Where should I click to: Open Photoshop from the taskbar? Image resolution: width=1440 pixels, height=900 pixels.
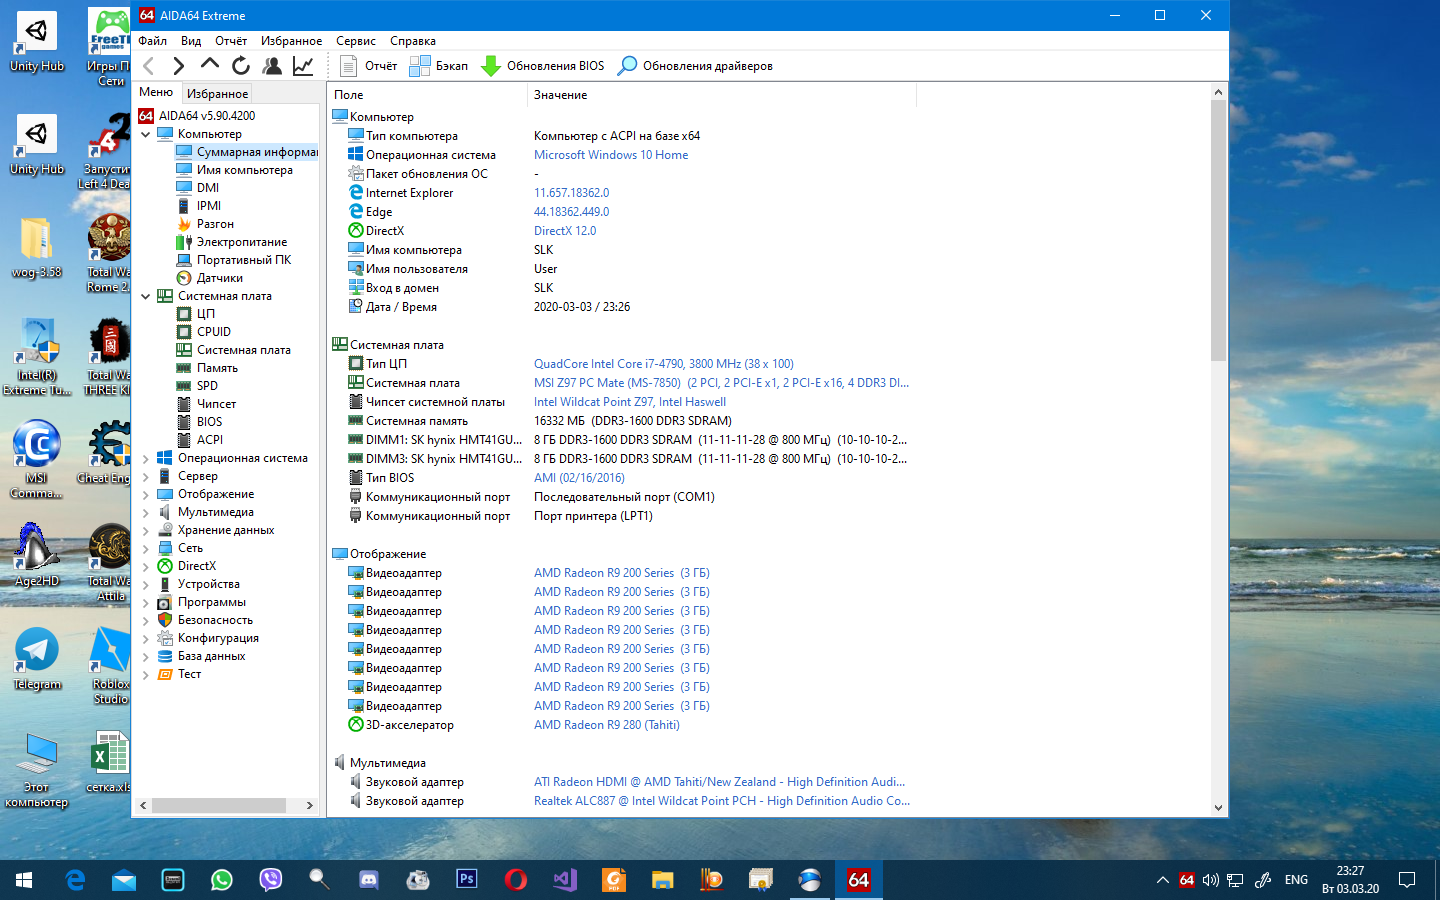(467, 880)
